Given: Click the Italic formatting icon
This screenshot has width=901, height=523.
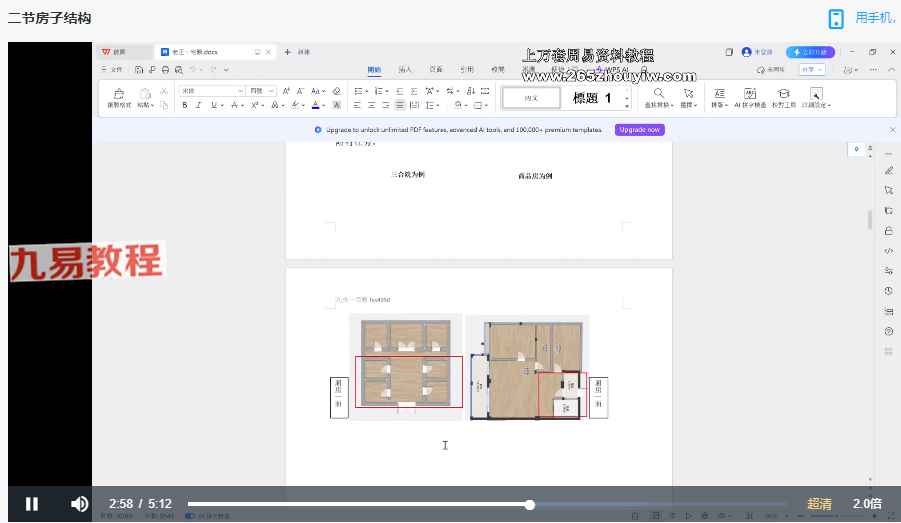Looking at the screenshot, I should click(x=199, y=105).
